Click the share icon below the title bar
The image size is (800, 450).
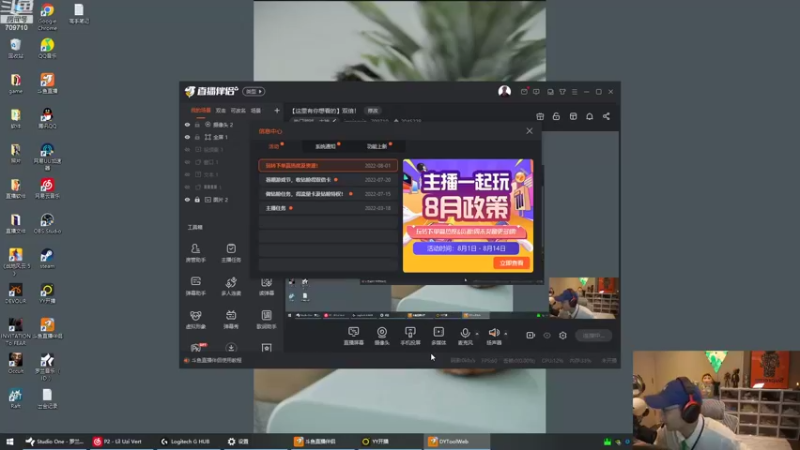pyautogui.click(x=606, y=116)
